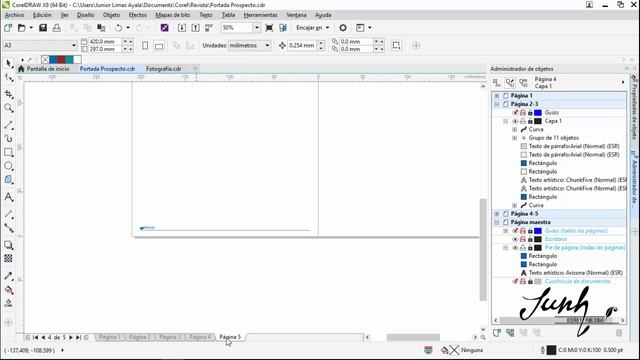Screen dimensions: 640x360
Task: Click the Save disk icon
Action: pyautogui.click(x=43, y=28)
